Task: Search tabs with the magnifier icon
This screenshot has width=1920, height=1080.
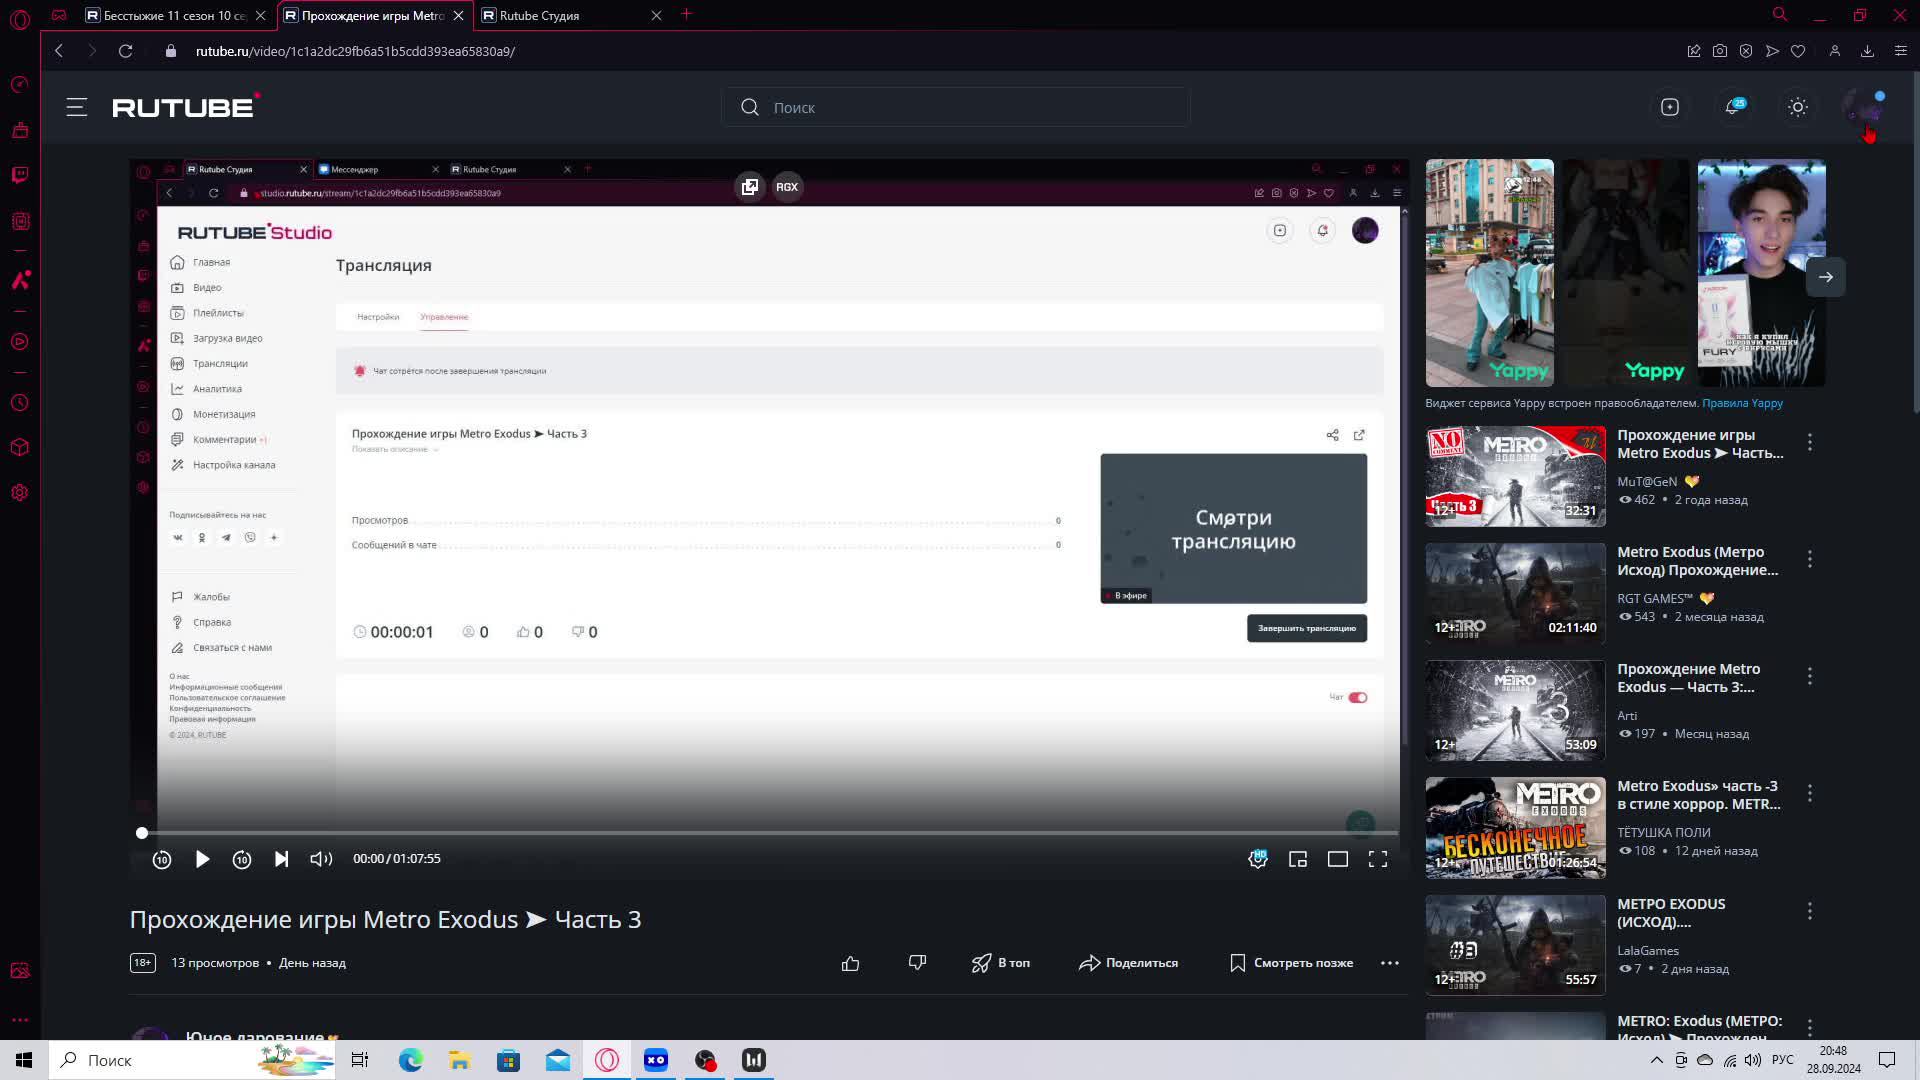Action: (x=1780, y=15)
